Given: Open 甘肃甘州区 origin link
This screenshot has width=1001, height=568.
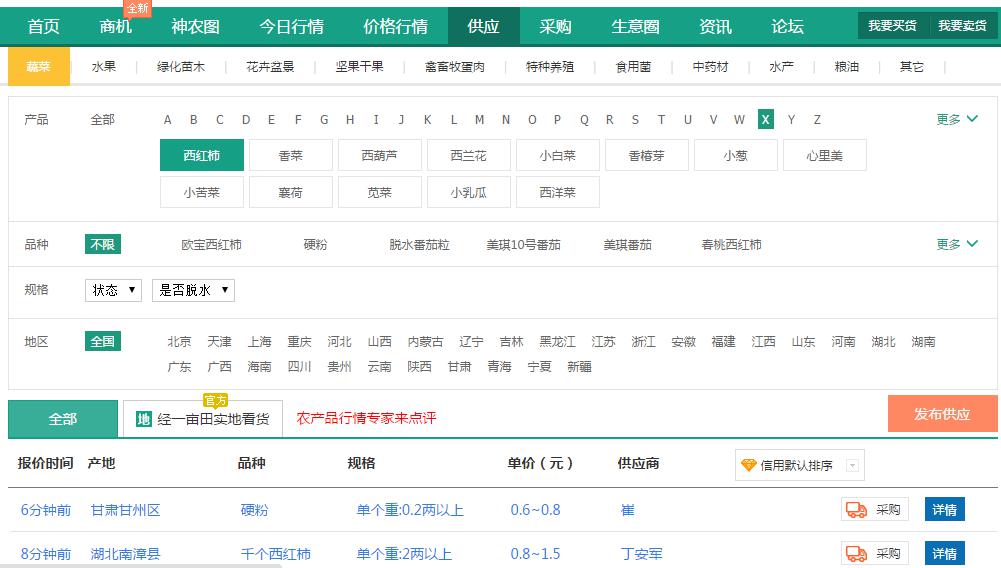Looking at the screenshot, I should (x=125, y=510).
